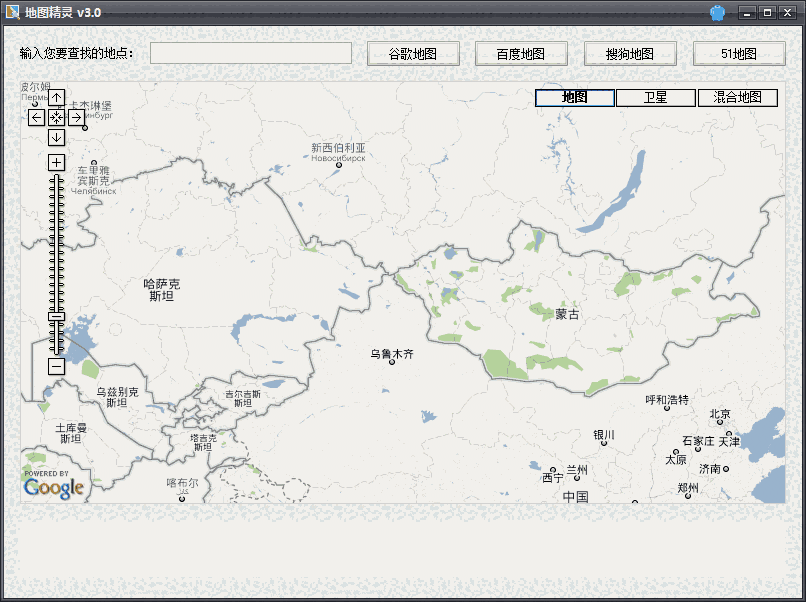The image size is (806, 602).
Task: Open 搜狗地图 map source
Action: pos(630,54)
